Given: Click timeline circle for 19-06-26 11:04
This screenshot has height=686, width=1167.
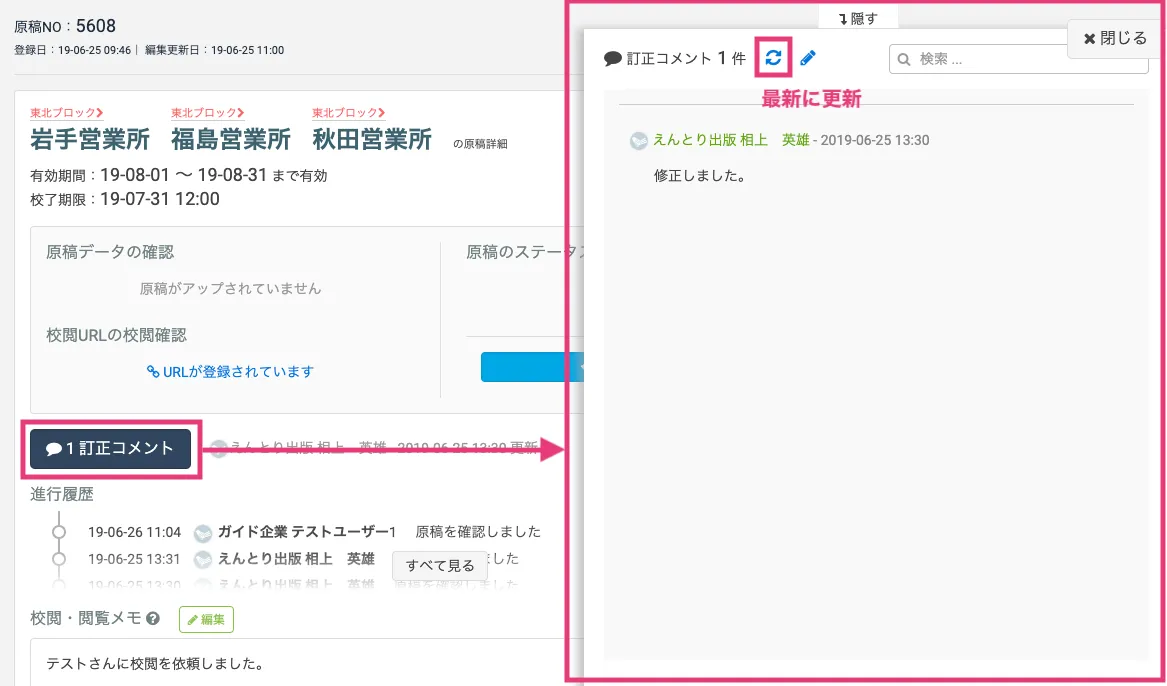Looking at the screenshot, I should click(59, 532).
